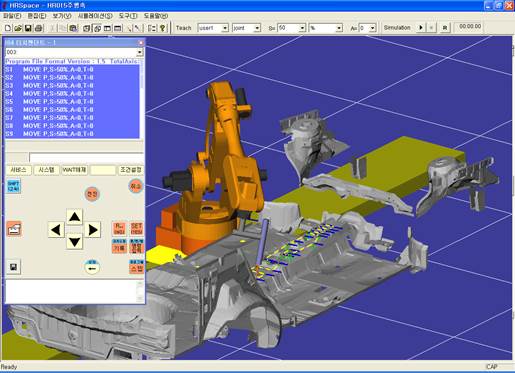
Task: Close the teach pendant panel
Action: pyautogui.click(x=141, y=43)
